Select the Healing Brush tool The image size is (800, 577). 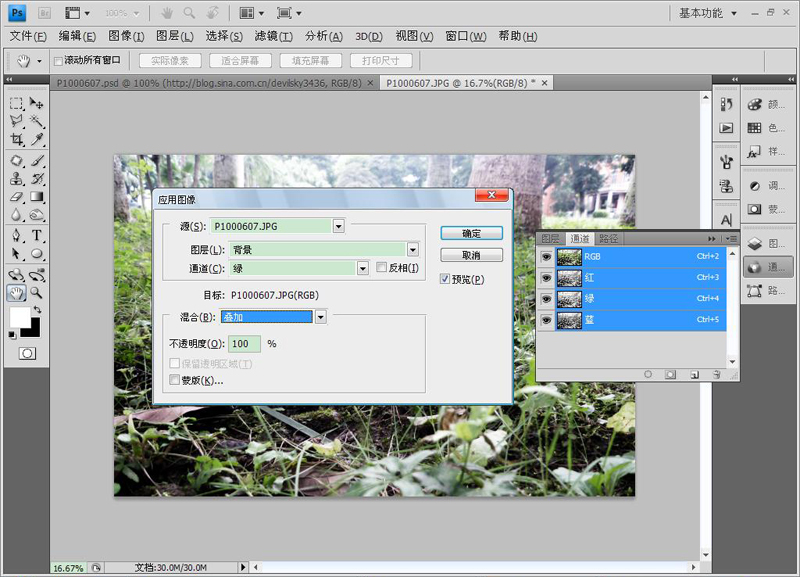(16, 161)
